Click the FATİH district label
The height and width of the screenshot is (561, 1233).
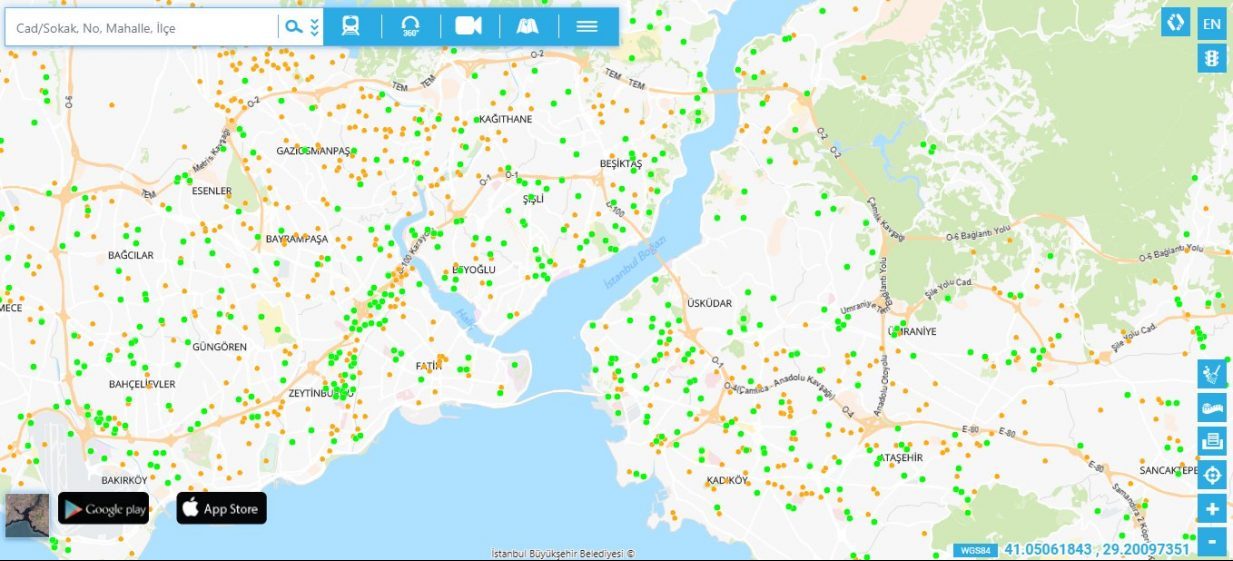coord(428,366)
